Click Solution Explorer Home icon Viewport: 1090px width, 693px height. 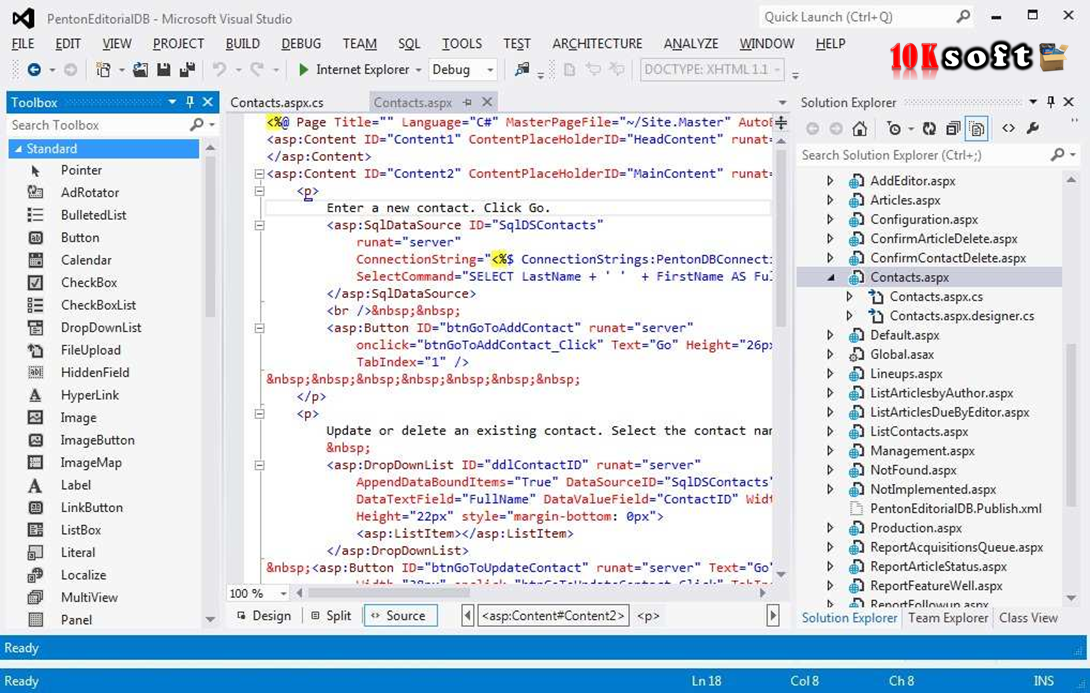point(860,129)
